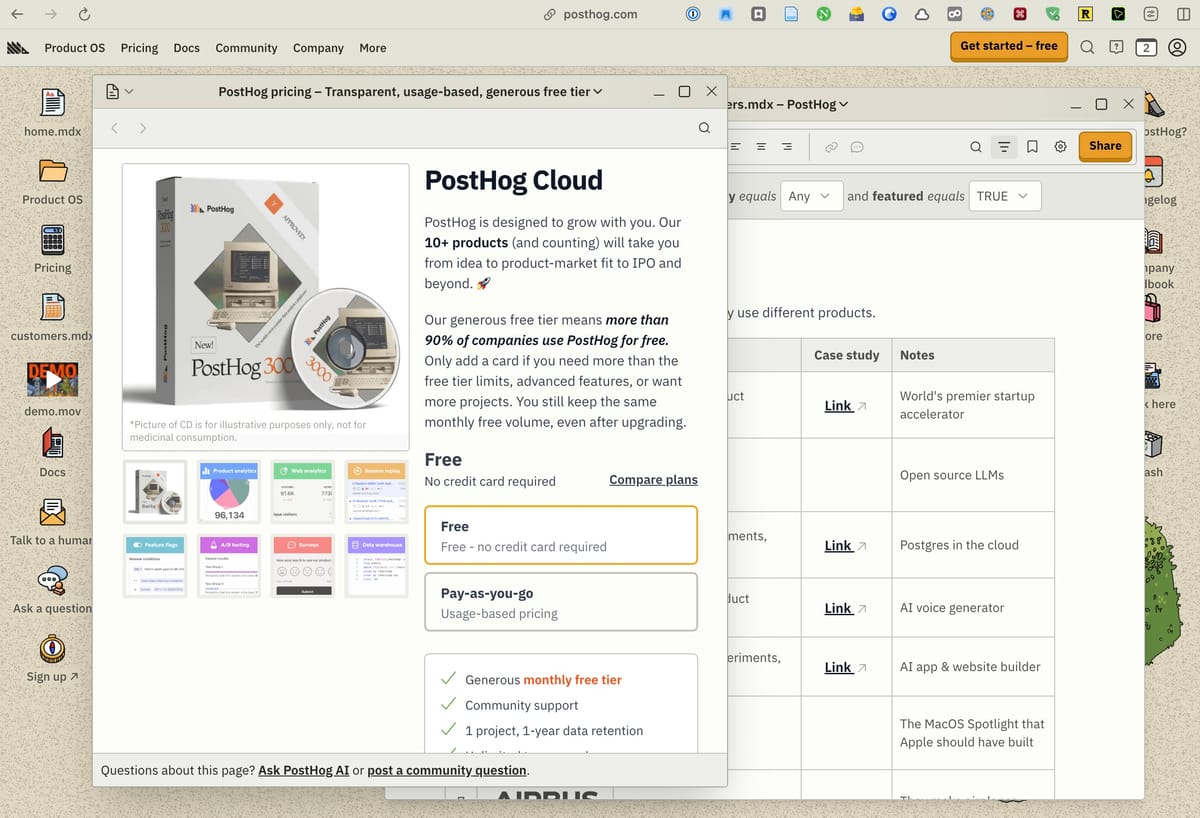Image resolution: width=1200 pixels, height=818 pixels.
Task: Select the Free plan option
Action: click(560, 535)
